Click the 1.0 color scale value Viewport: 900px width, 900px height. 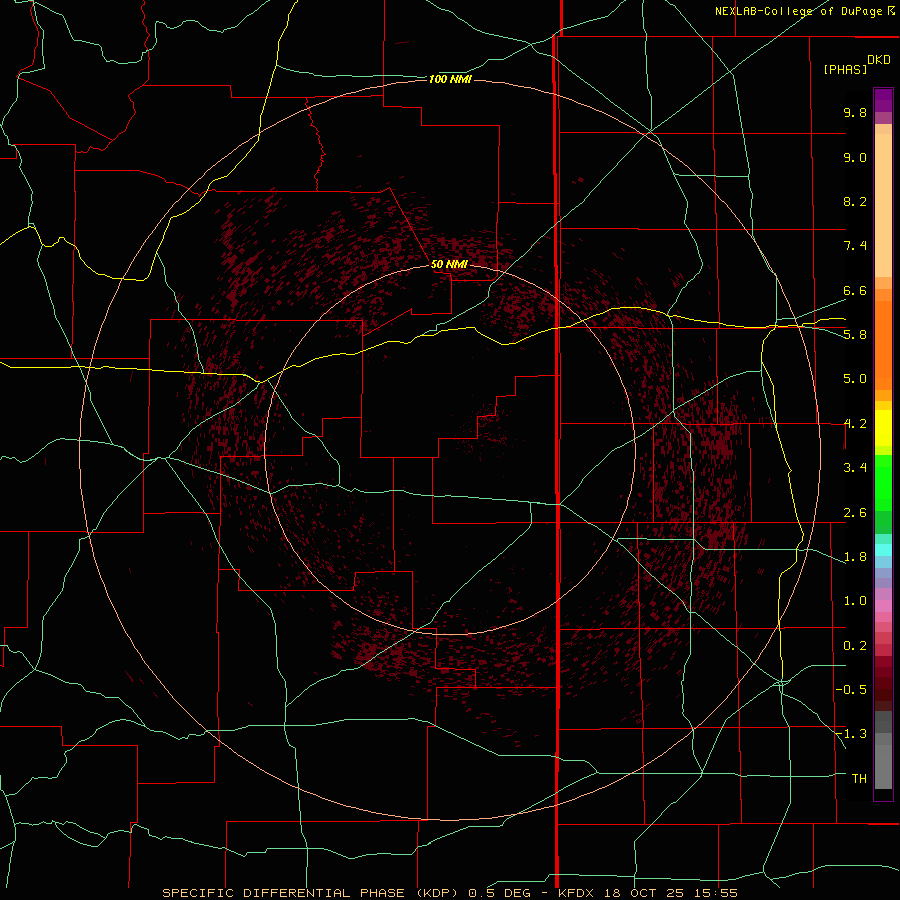(855, 601)
